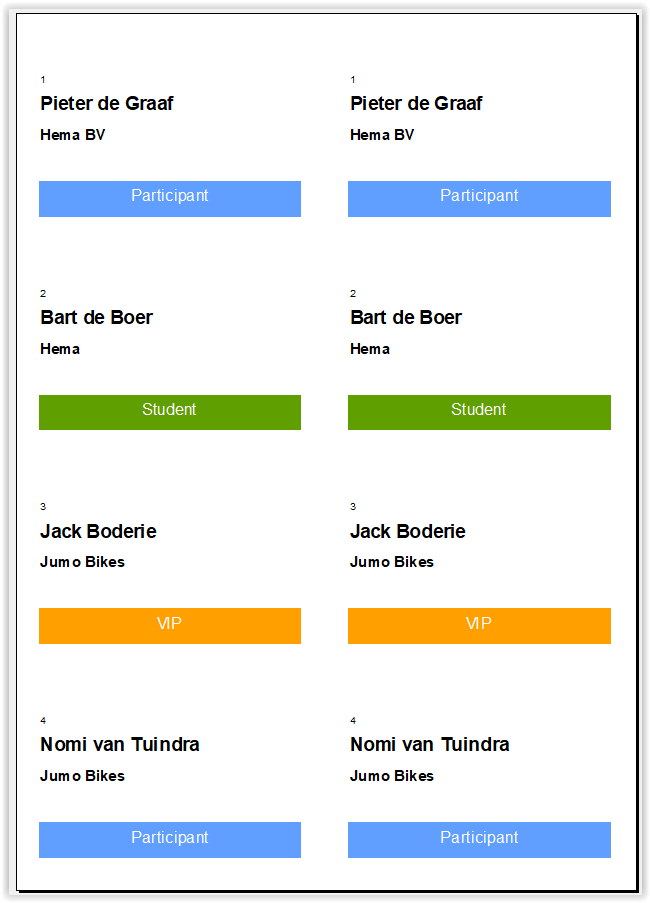The height and width of the screenshot is (903, 650).
Task: Click the Jack Boderie name in right badge
Action: click(408, 531)
